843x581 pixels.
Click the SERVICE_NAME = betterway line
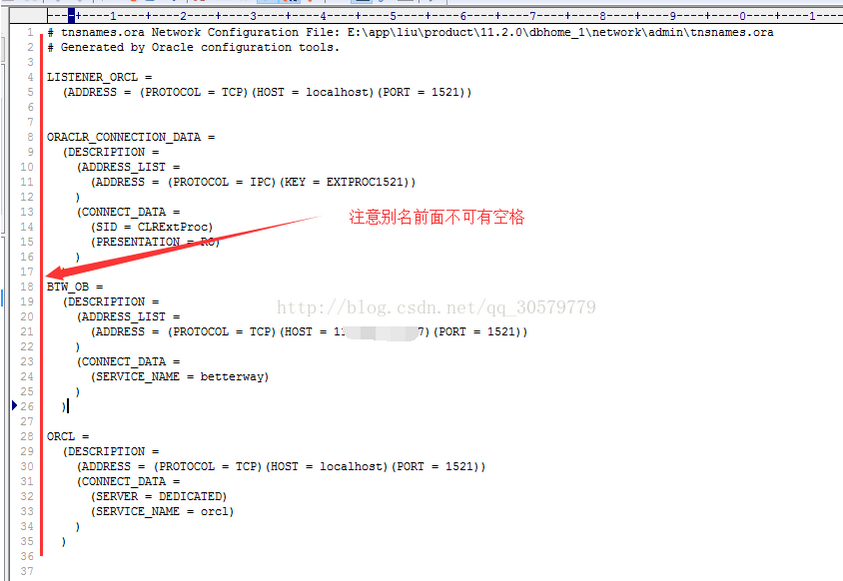click(x=180, y=376)
